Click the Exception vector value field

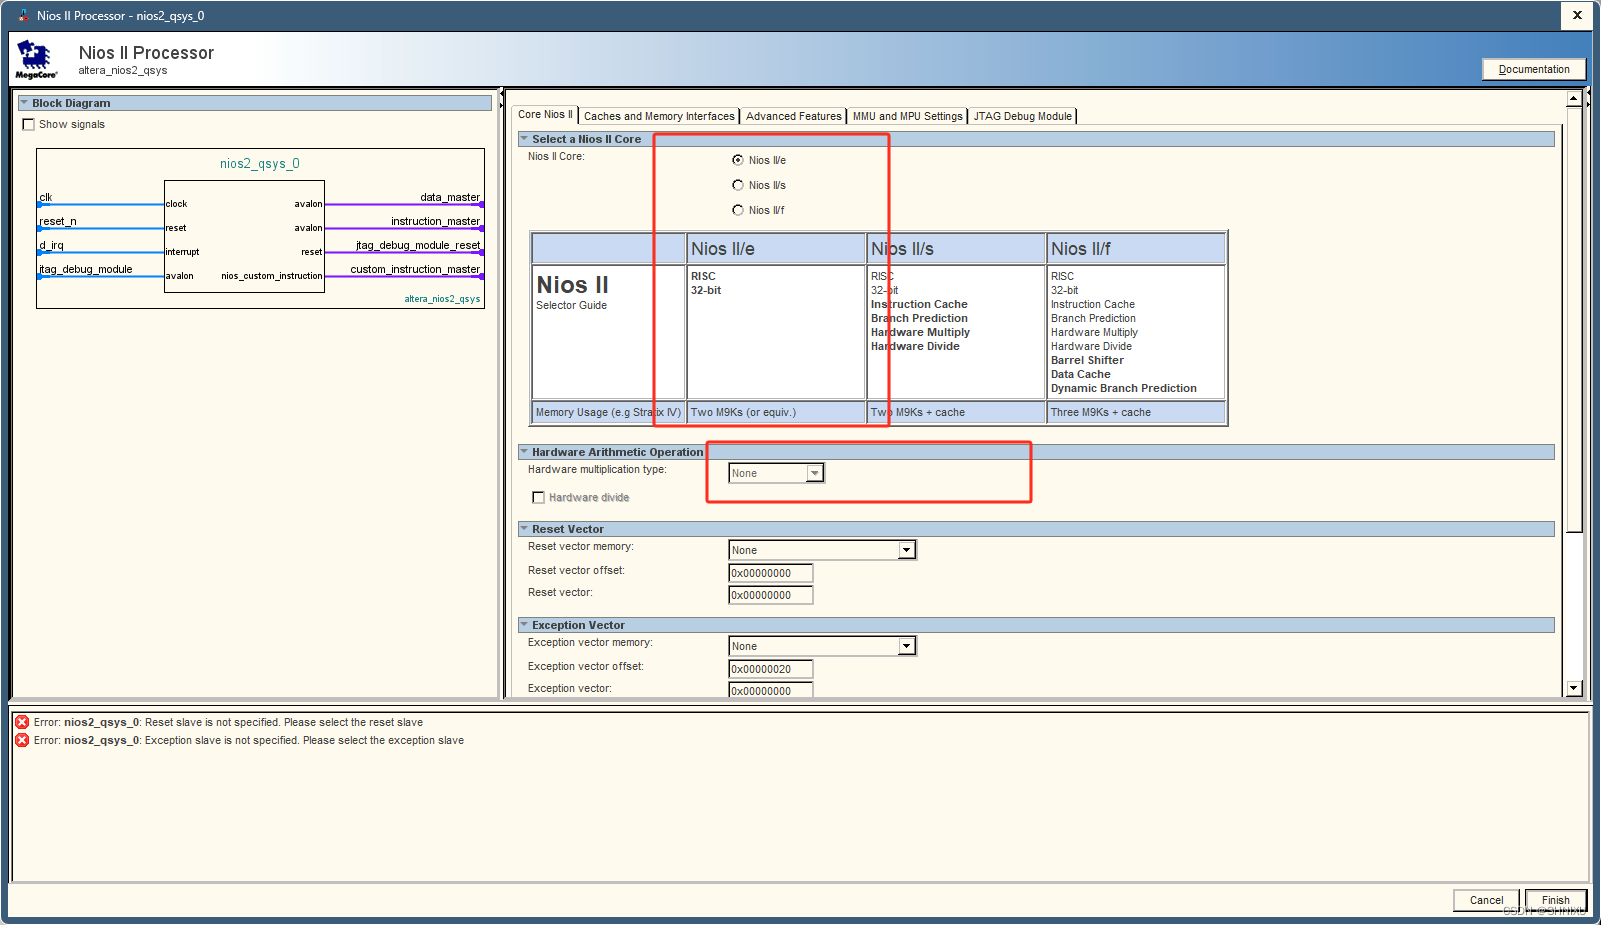771,691
